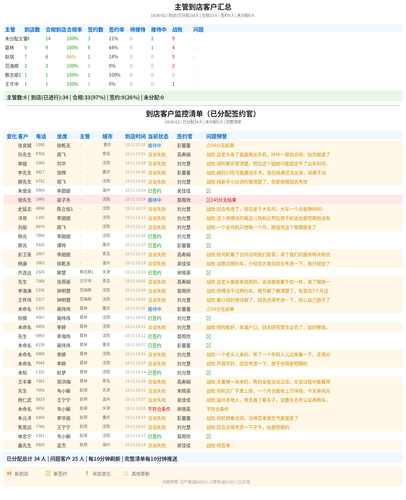Click the red 145分无结果 warning text
406x500 pixels.
point(224,200)
